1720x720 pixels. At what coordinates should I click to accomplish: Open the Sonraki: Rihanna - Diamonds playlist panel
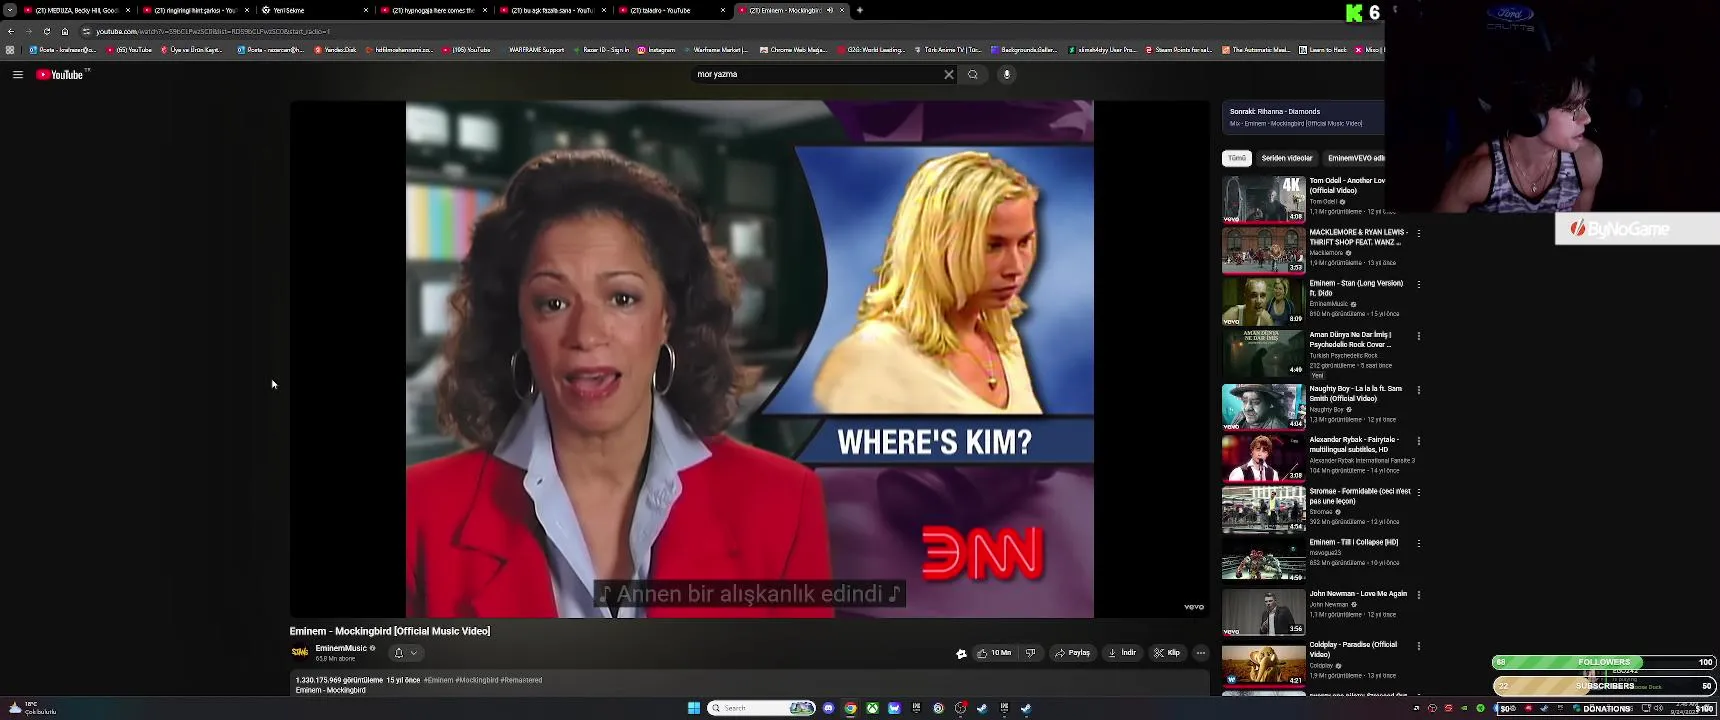click(x=1303, y=117)
